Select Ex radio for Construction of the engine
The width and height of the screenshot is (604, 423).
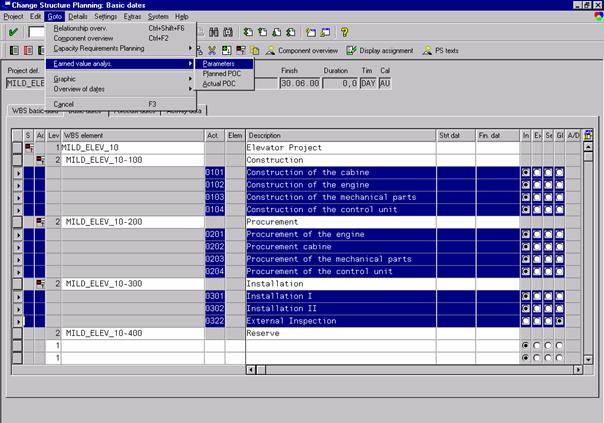[537, 185]
